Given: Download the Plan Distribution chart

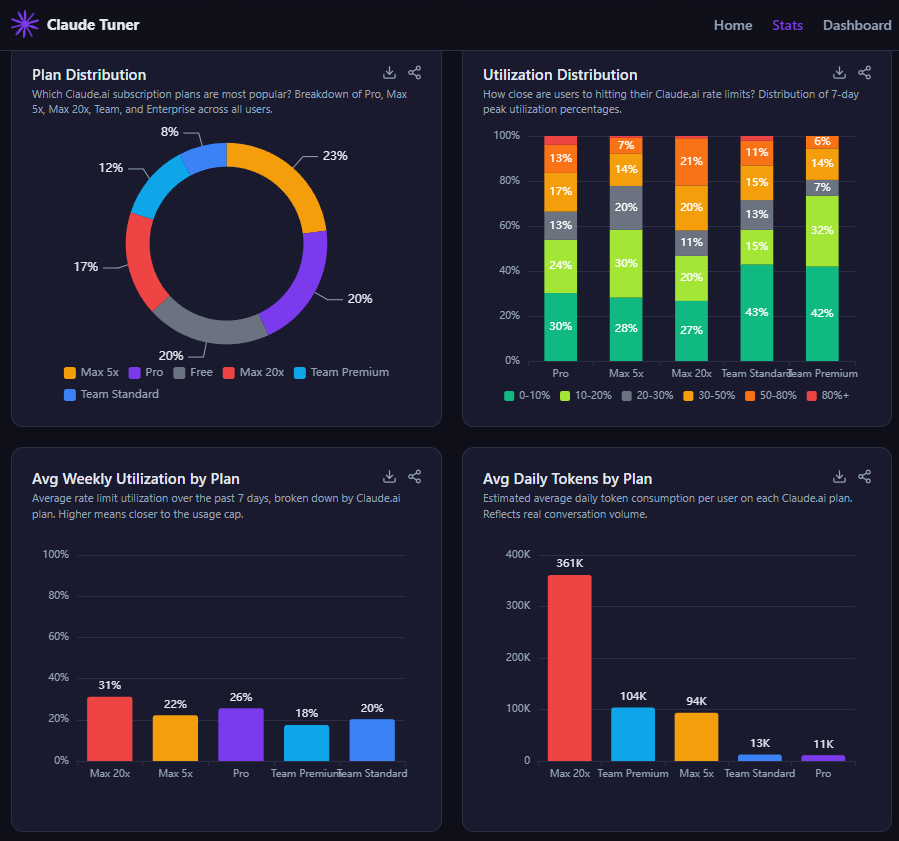Looking at the screenshot, I should (389, 73).
